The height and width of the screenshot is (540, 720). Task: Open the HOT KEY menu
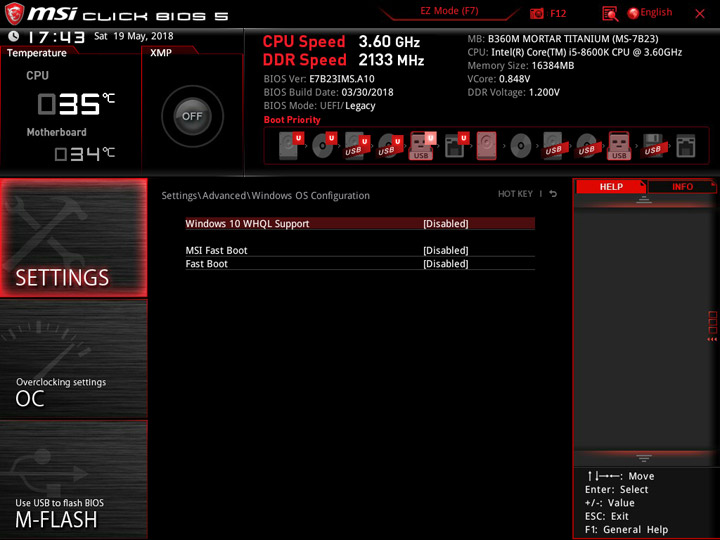pos(515,194)
